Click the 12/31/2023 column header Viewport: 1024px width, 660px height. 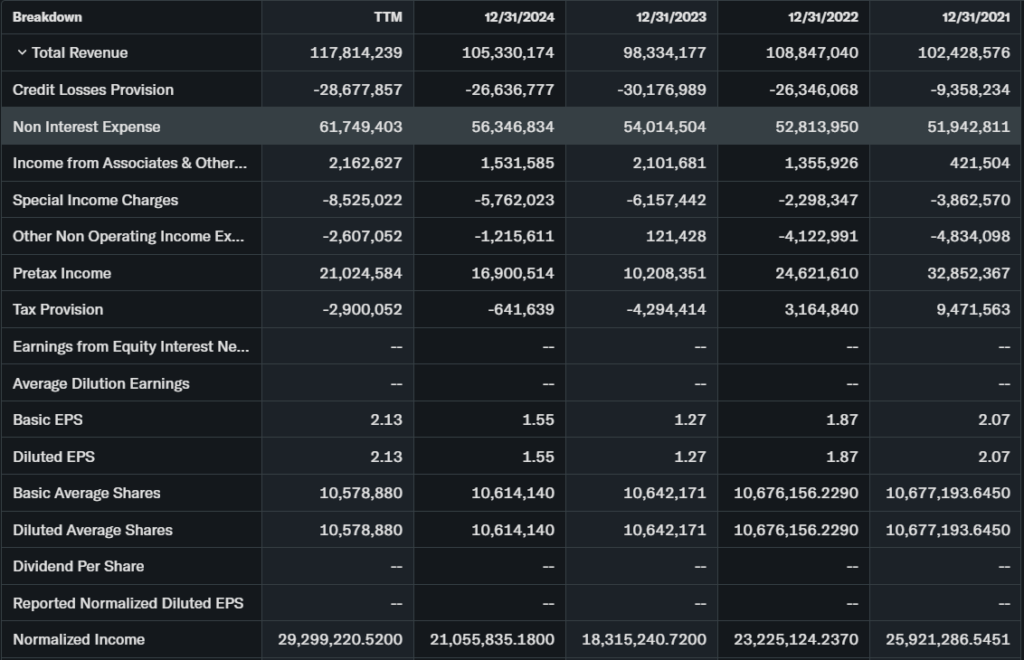(670, 17)
